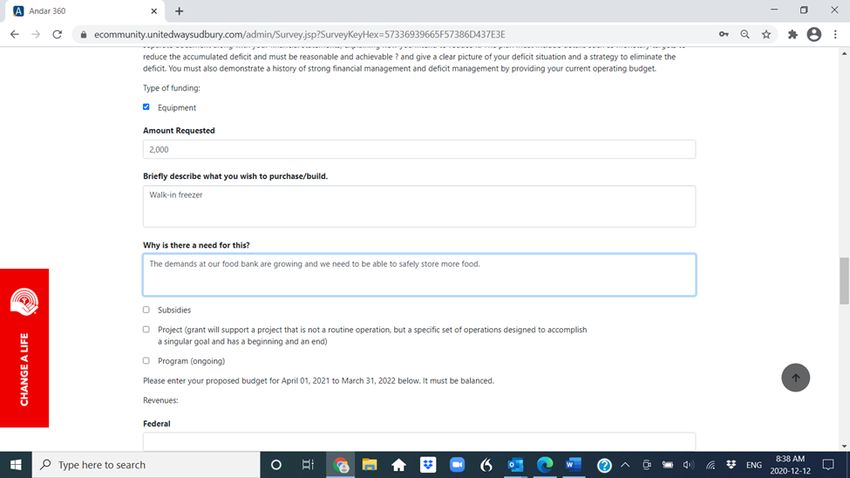Bookmark this page with the star
The image size is (850, 478).
tap(766, 34)
